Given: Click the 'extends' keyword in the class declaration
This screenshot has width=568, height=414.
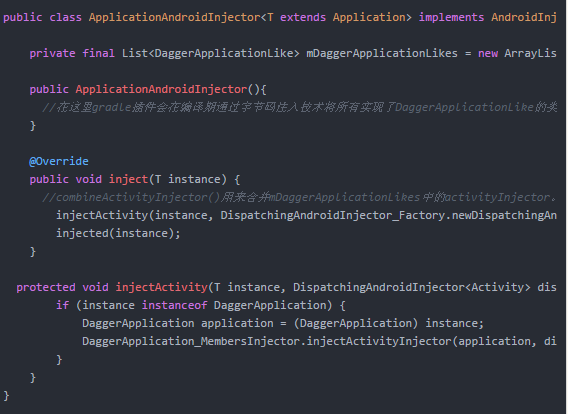Looking at the screenshot, I should tap(303, 17).
